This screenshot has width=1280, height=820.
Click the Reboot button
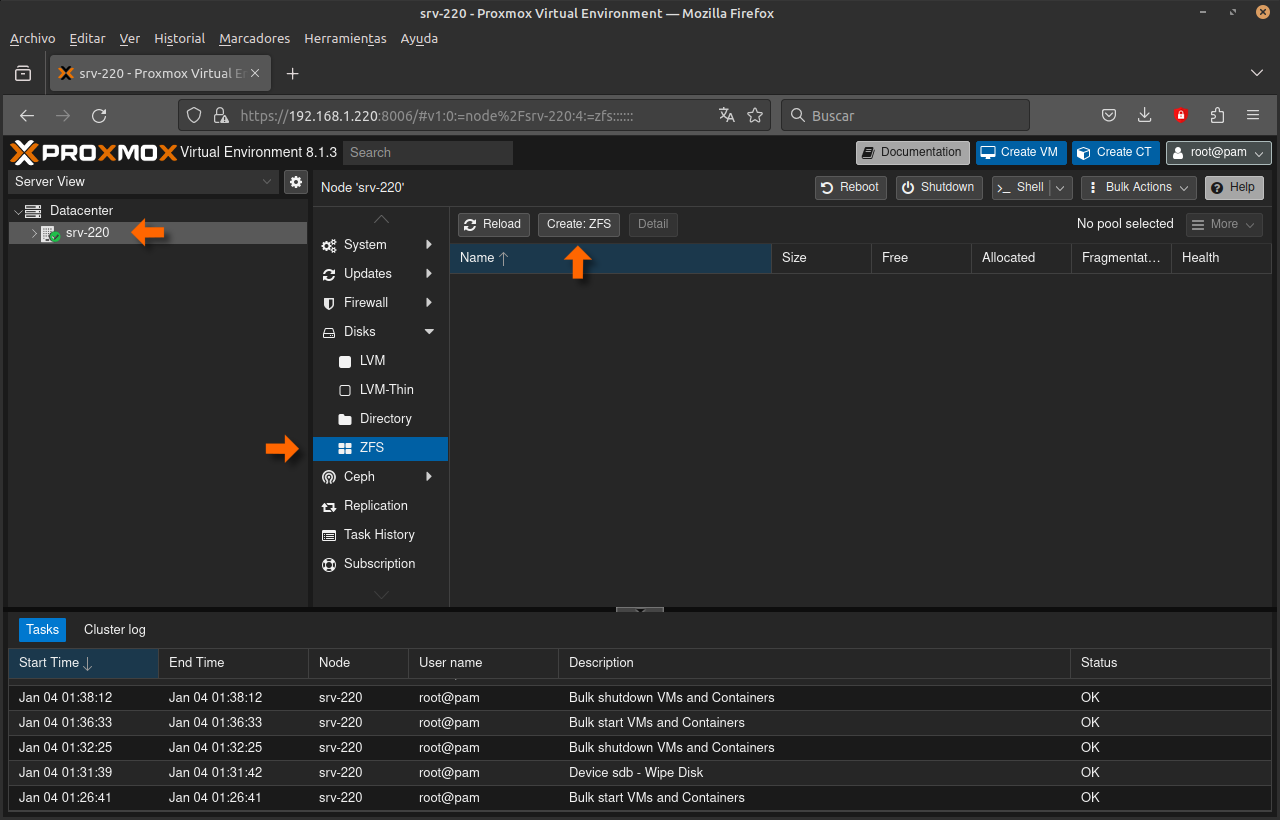click(851, 187)
